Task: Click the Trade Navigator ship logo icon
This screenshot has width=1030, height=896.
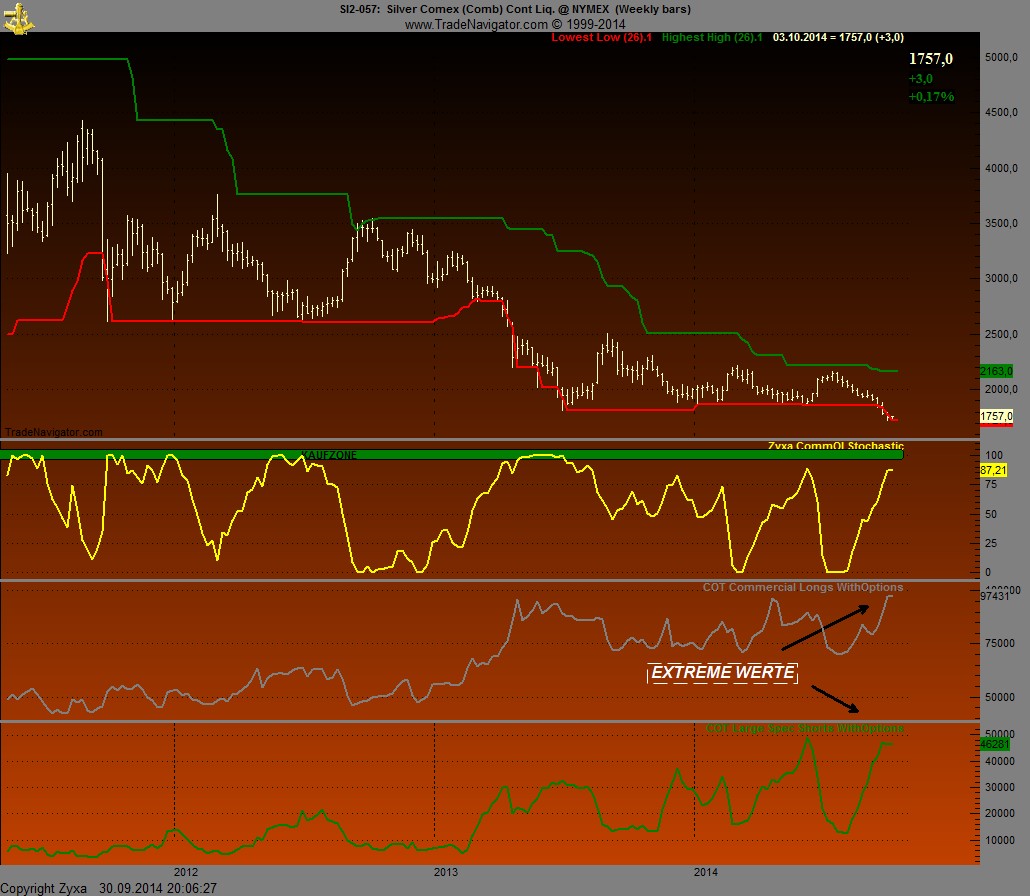Action: tap(18, 18)
